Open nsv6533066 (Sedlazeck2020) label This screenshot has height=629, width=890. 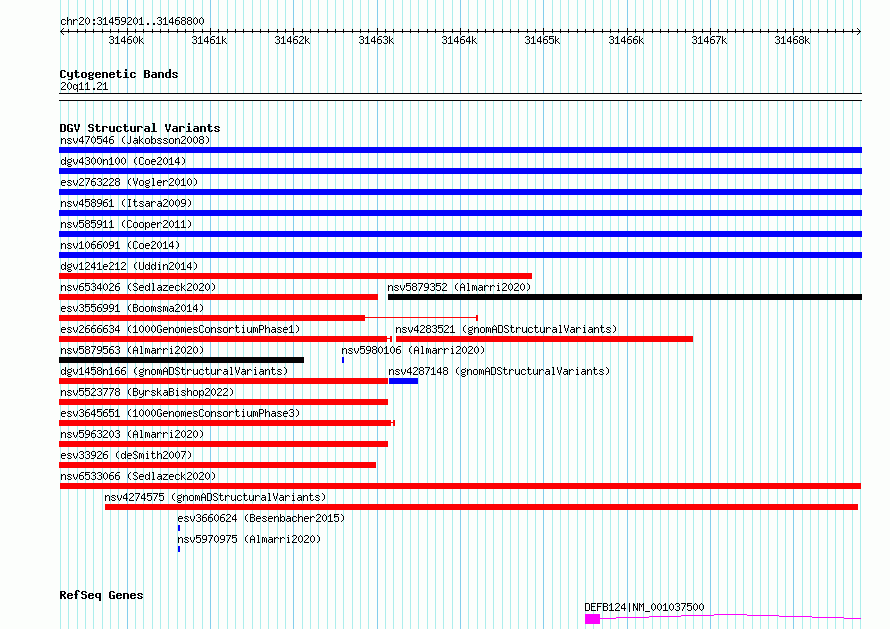138,476
